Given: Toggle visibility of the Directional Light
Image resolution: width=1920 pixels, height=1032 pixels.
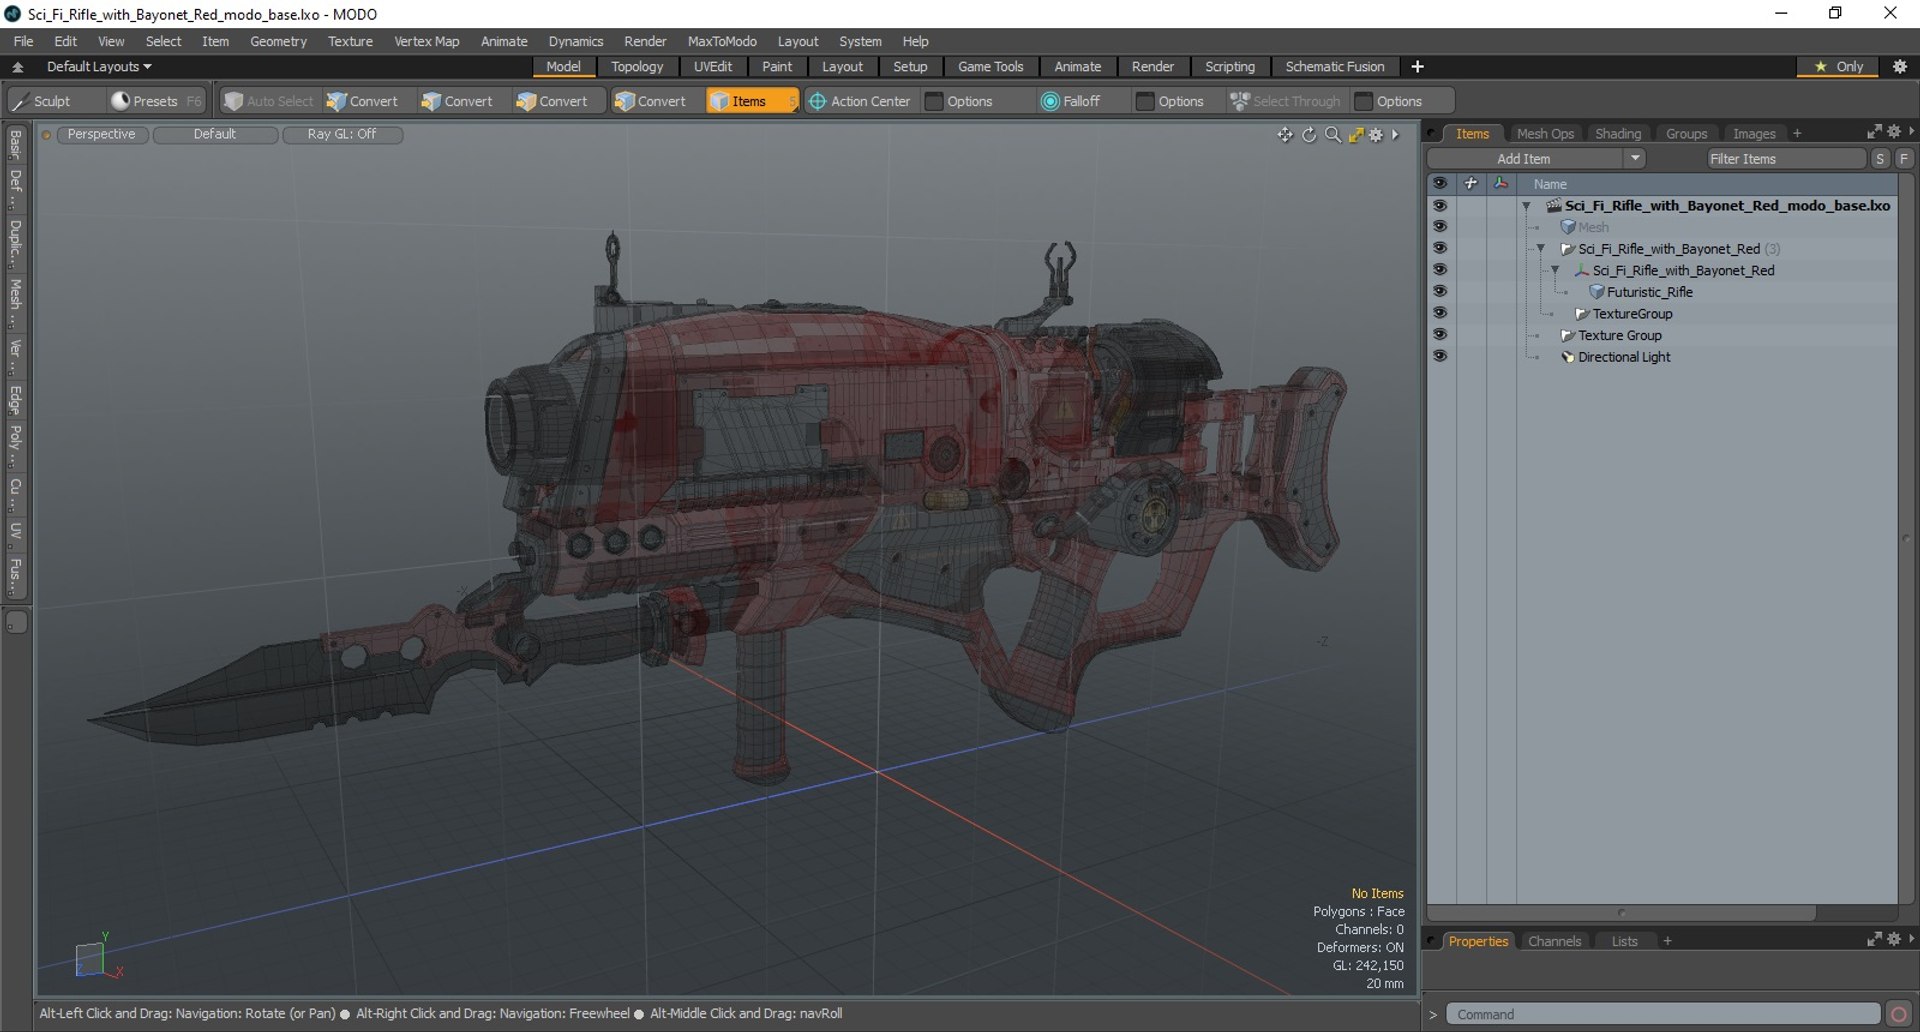Looking at the screenshot, I should click(x=1440, y=356).
